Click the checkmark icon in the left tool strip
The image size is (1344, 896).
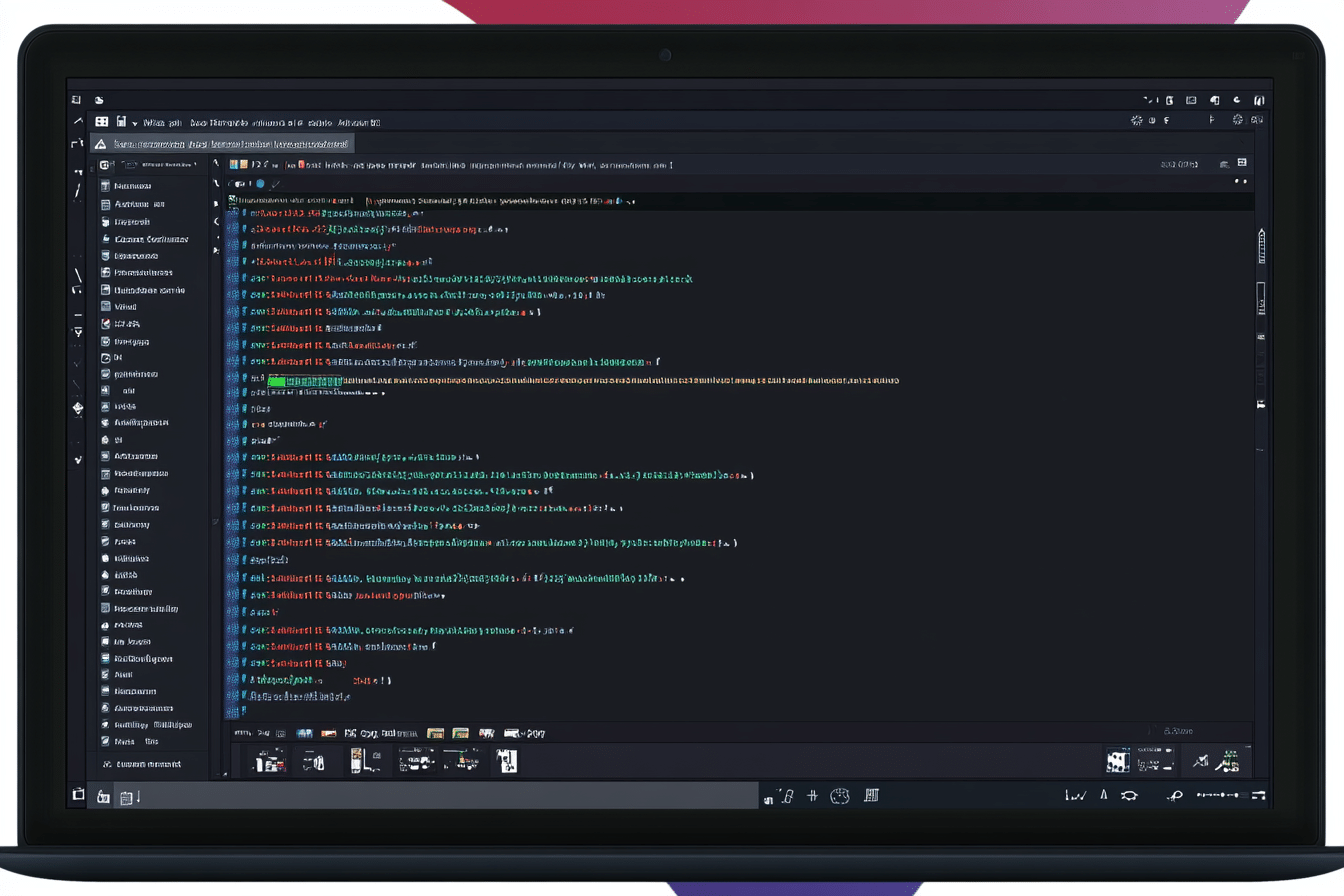(x=78, y=459)
